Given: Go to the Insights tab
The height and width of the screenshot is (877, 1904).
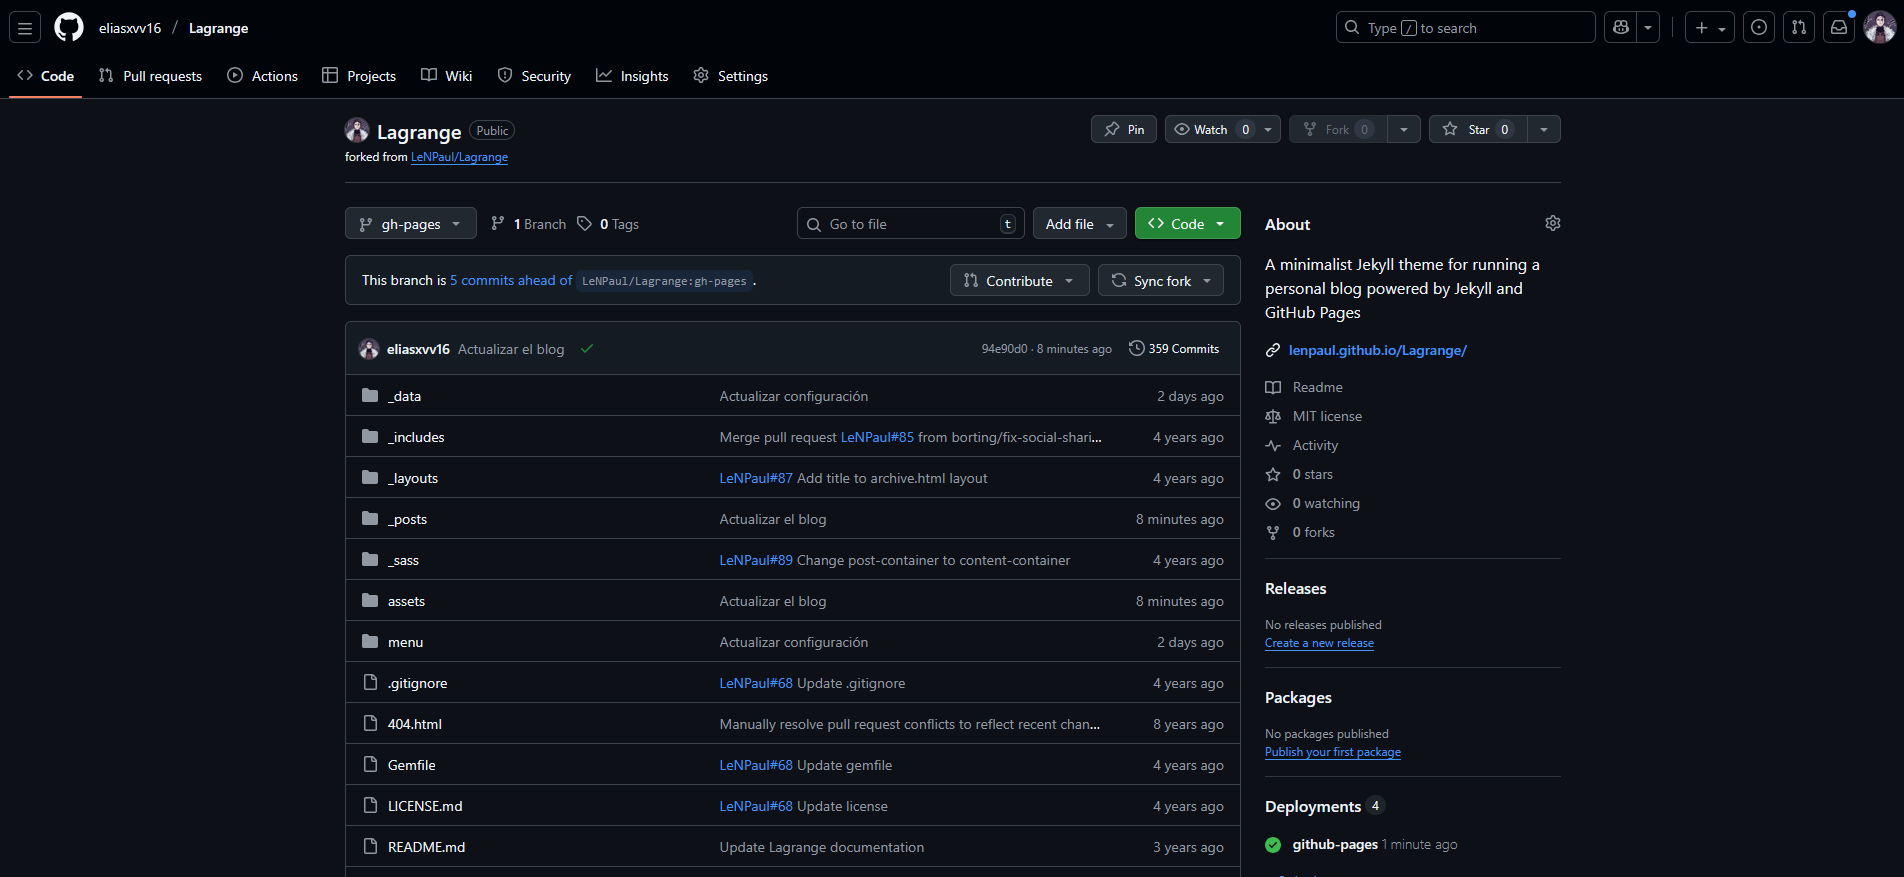Looking at the screenshot, I should 632,76.
